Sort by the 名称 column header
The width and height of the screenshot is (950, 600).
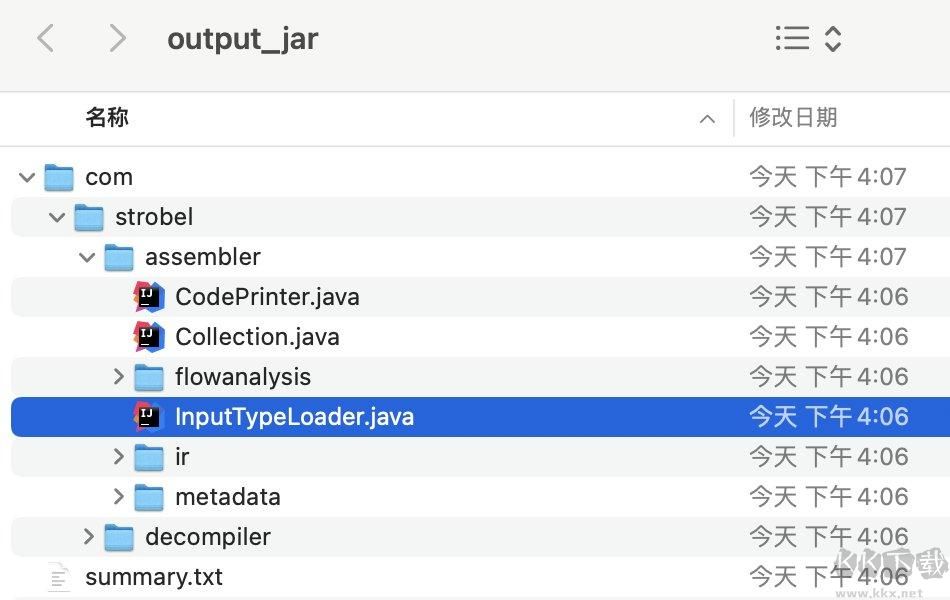point(107,118)
